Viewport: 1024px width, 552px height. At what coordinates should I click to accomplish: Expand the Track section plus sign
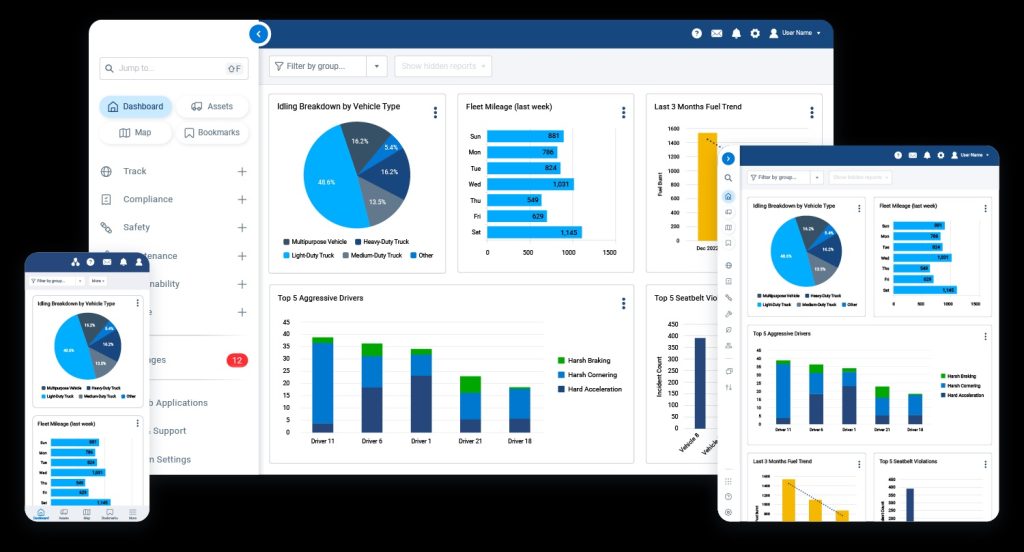pos(241,171)
